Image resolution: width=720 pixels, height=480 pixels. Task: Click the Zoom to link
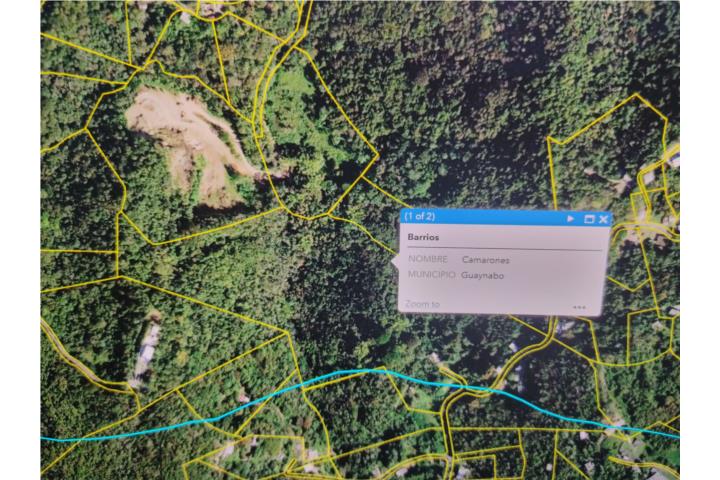(422, 304)
